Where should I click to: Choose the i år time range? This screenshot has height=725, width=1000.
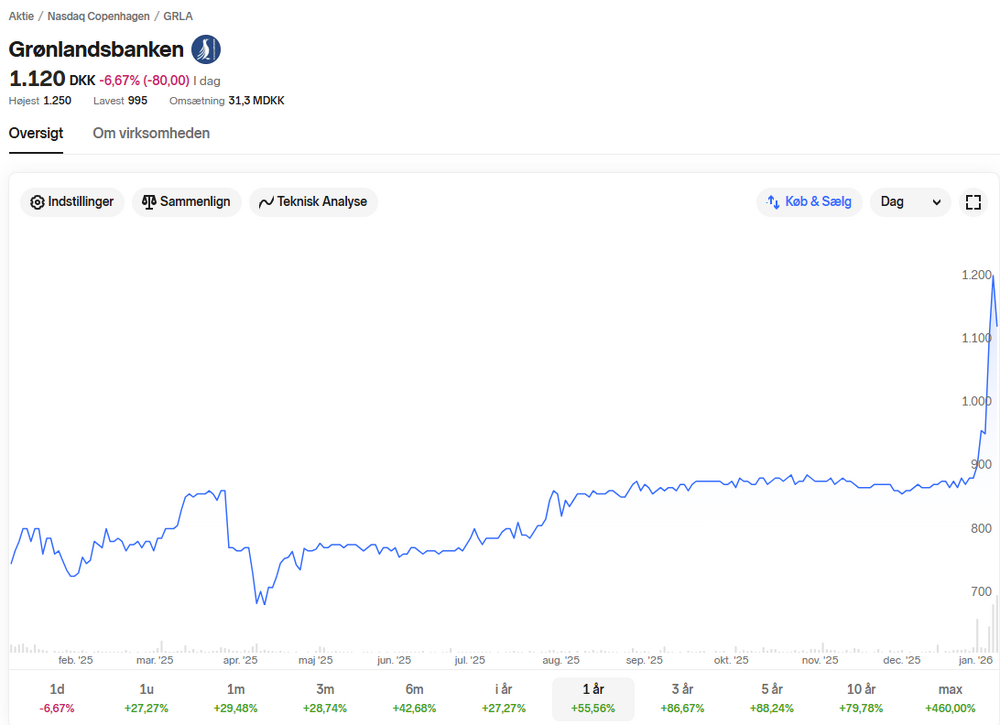click(x=503, y=698)
